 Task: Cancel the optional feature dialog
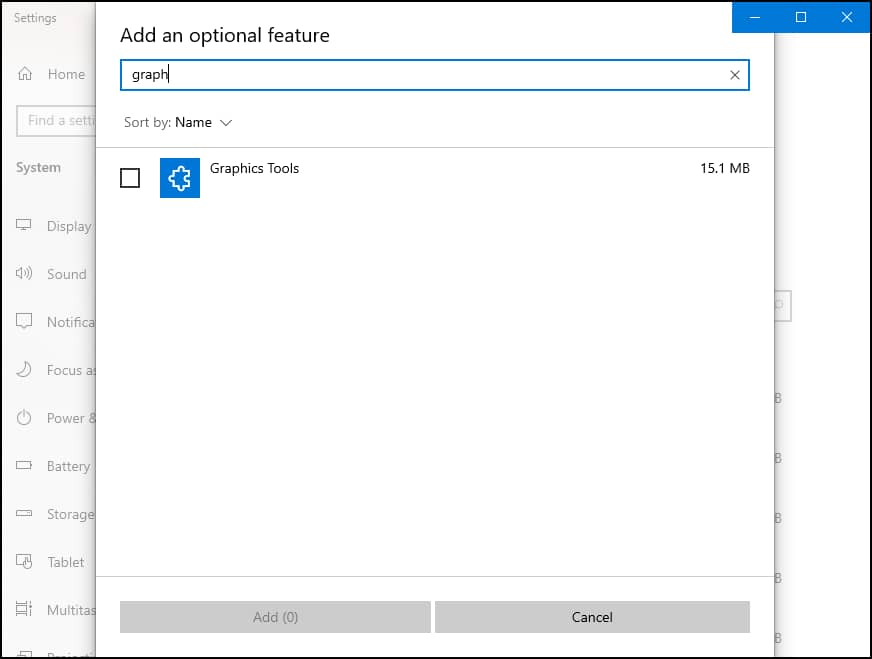point(592,617)
